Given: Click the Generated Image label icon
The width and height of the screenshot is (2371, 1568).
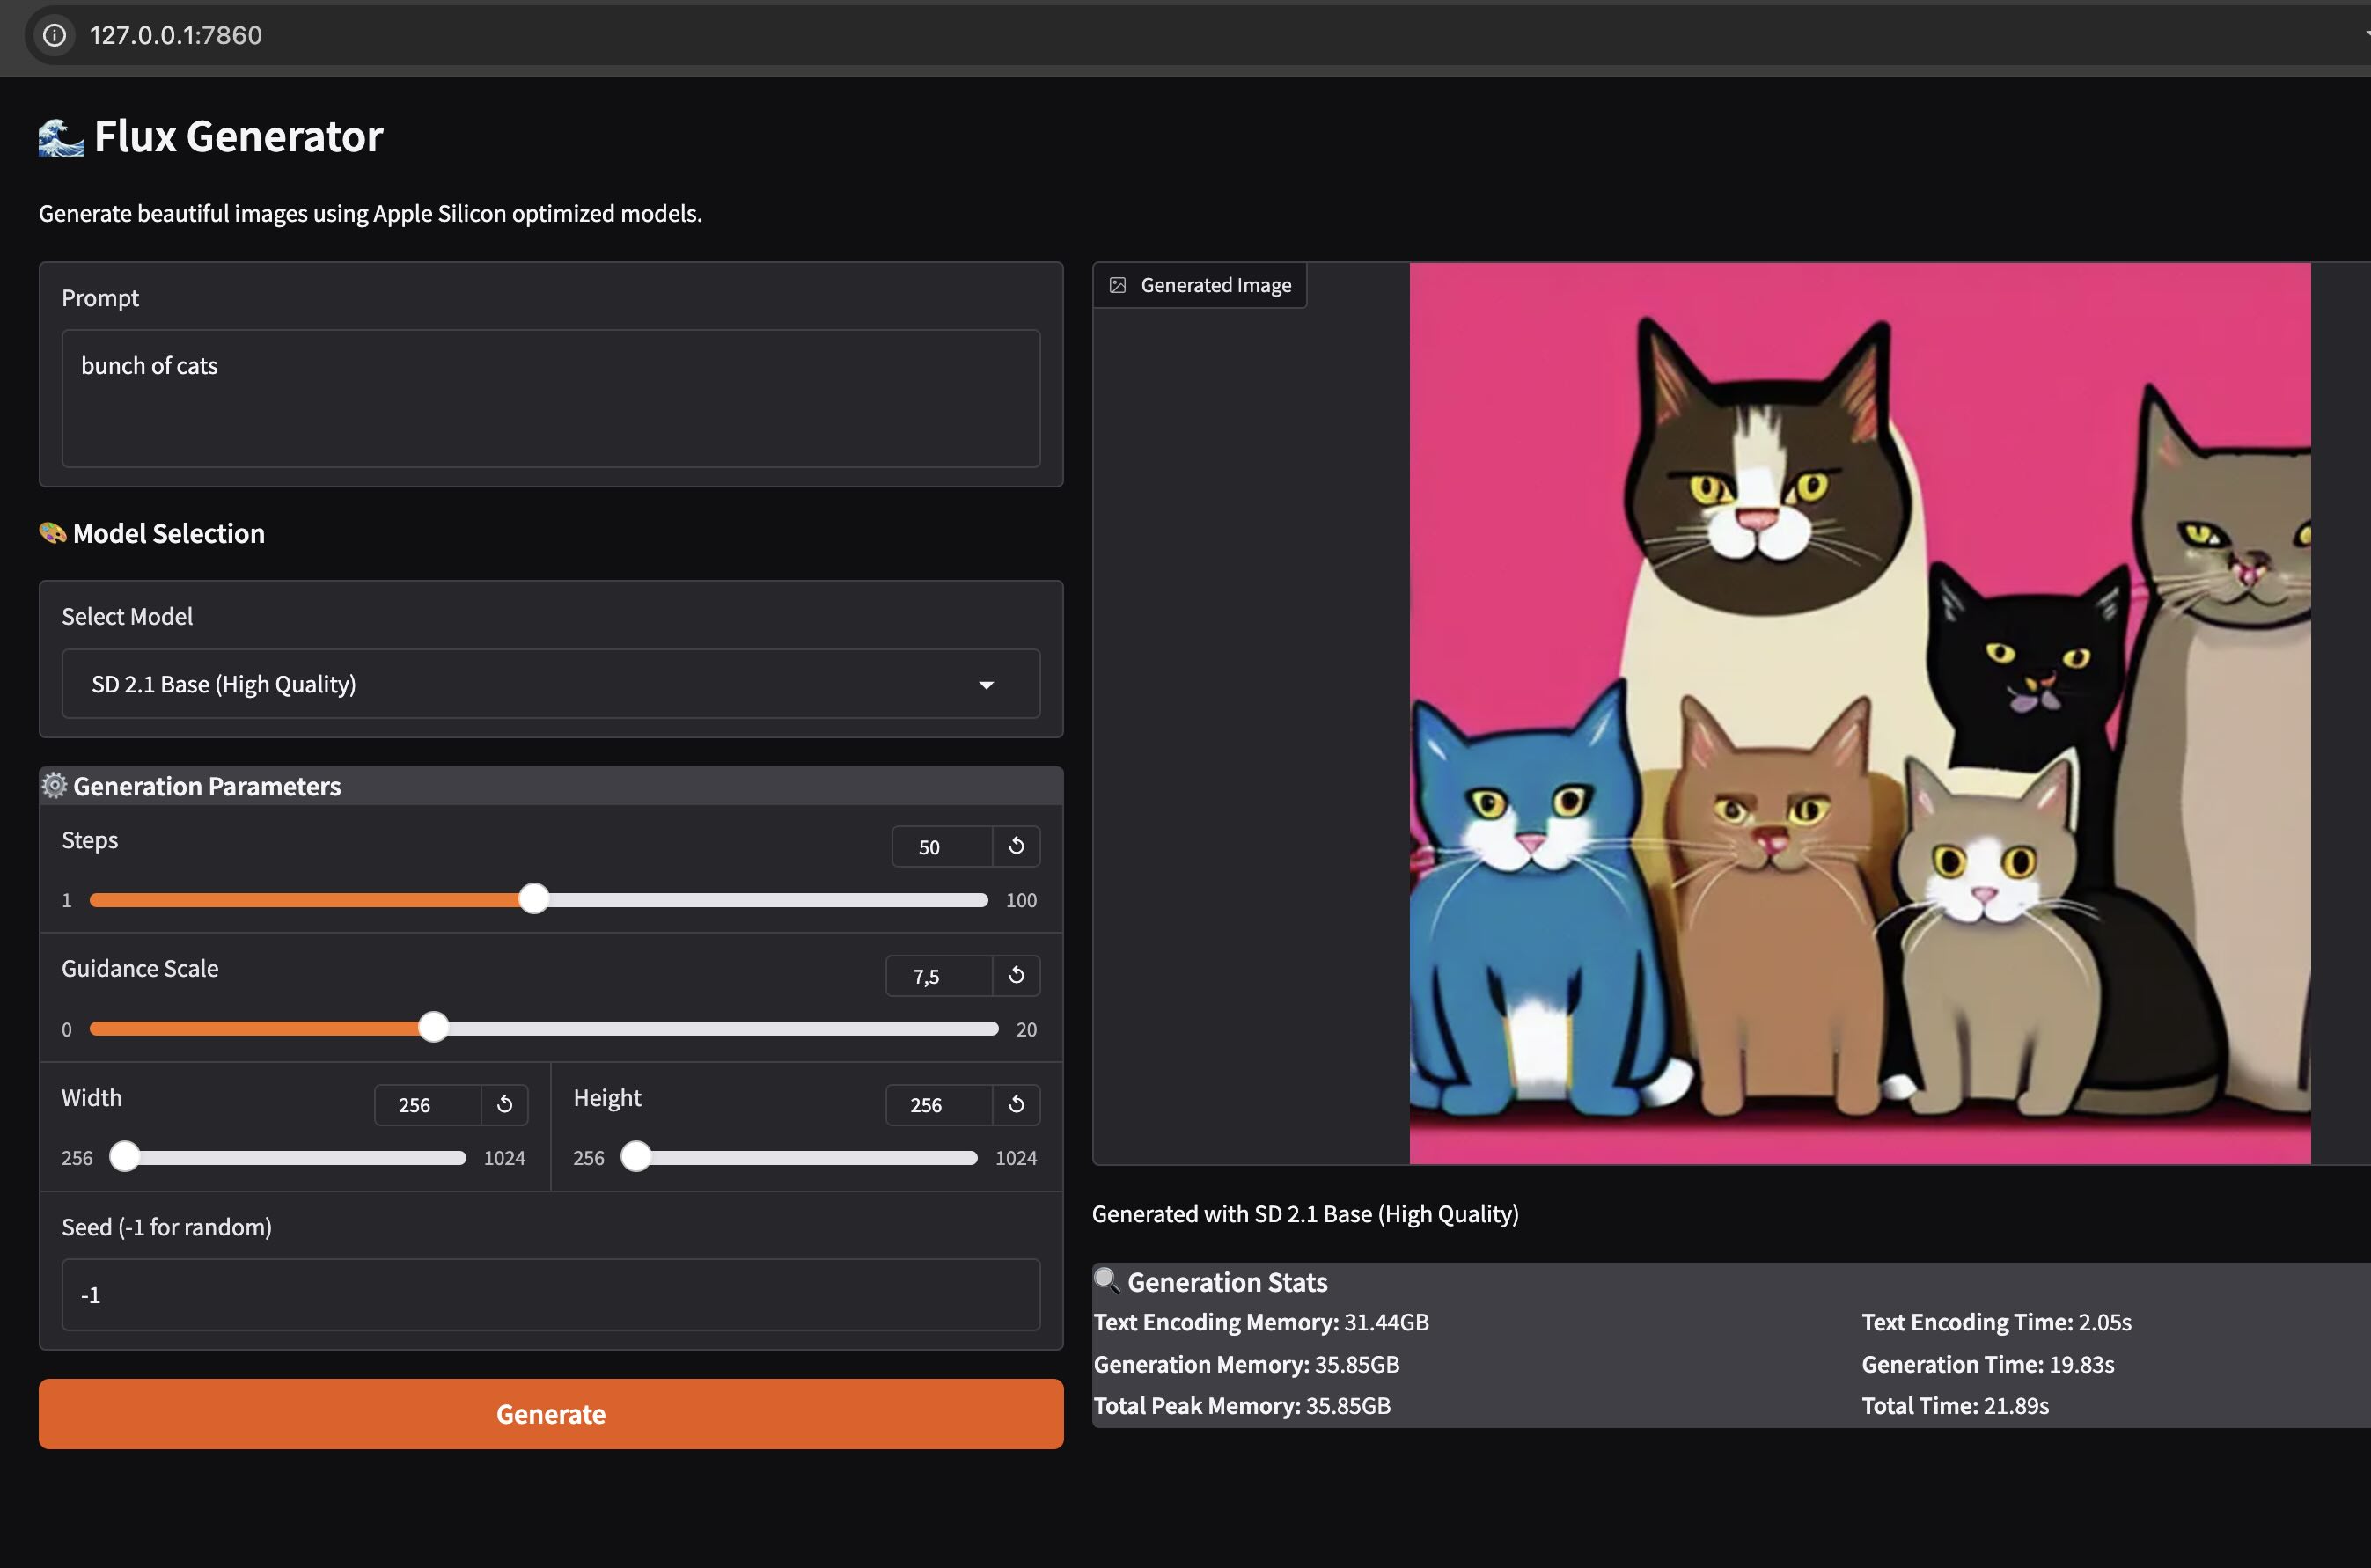Looking at the screenshot, I should click(1118, 286).
